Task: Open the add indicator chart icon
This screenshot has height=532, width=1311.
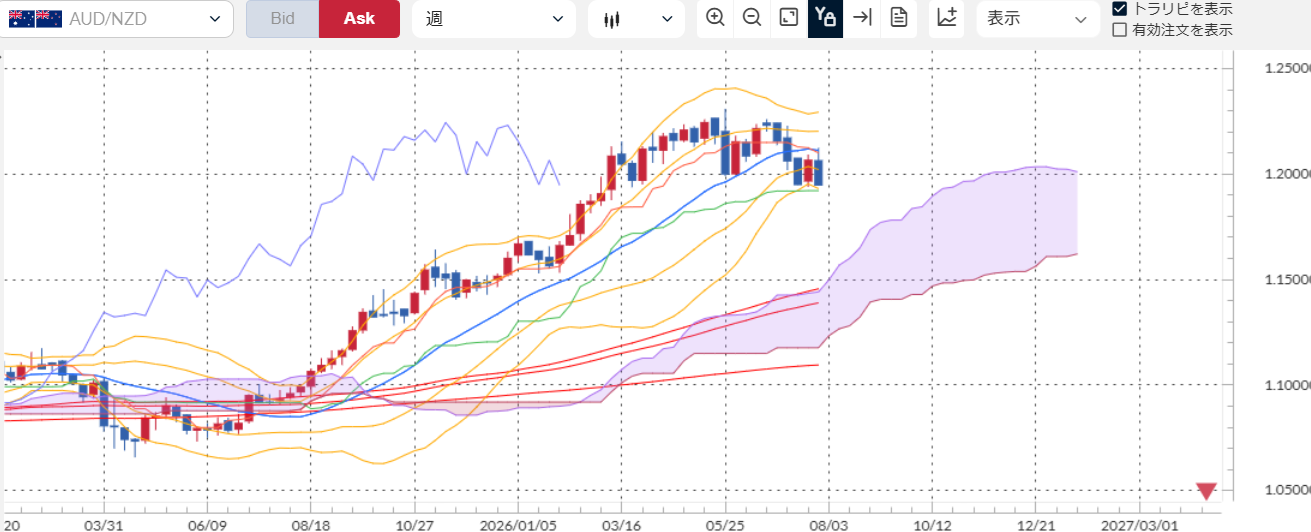Action: tap(946, 18)
